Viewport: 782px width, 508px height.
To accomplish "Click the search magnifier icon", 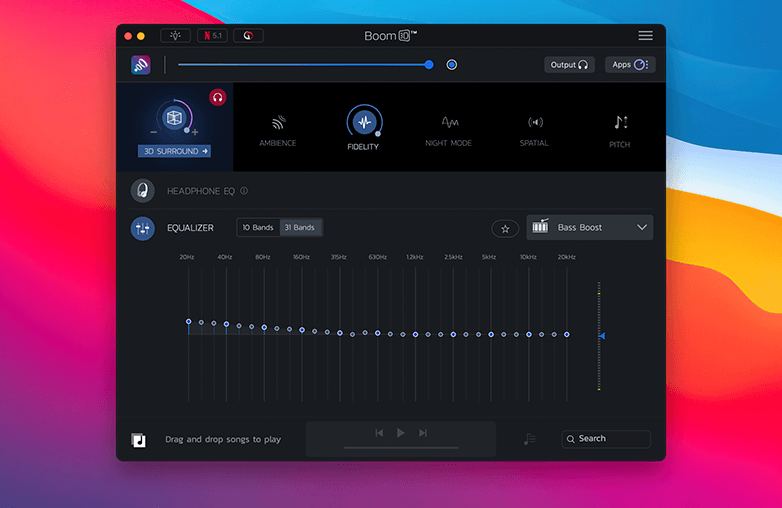I will pyautogui.click(x=571, y=439).
